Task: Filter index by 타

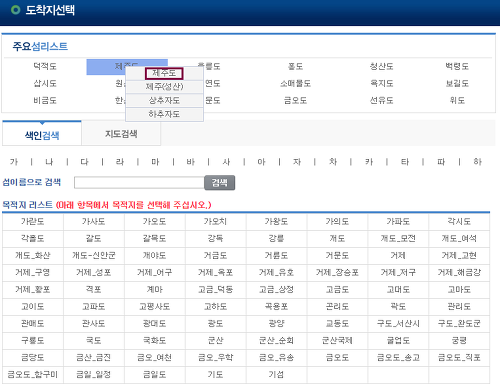Action: pos(405,162)
